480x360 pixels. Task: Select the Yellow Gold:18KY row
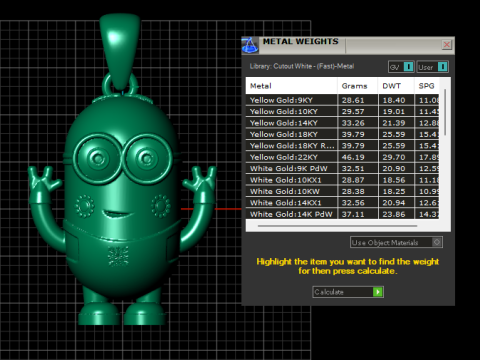[x=342, y=134]
